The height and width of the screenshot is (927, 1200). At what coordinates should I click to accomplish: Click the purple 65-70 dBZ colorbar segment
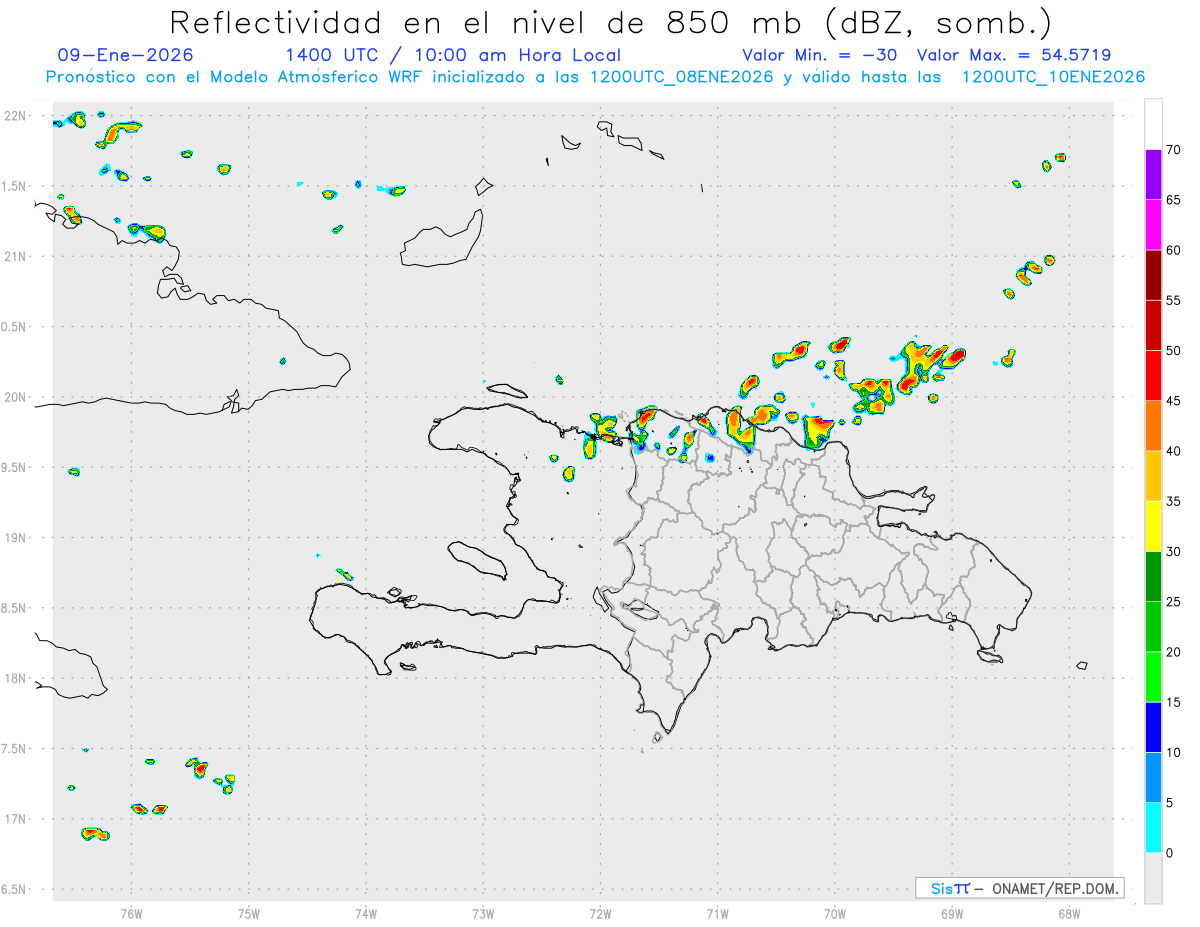click(1153, 175)
